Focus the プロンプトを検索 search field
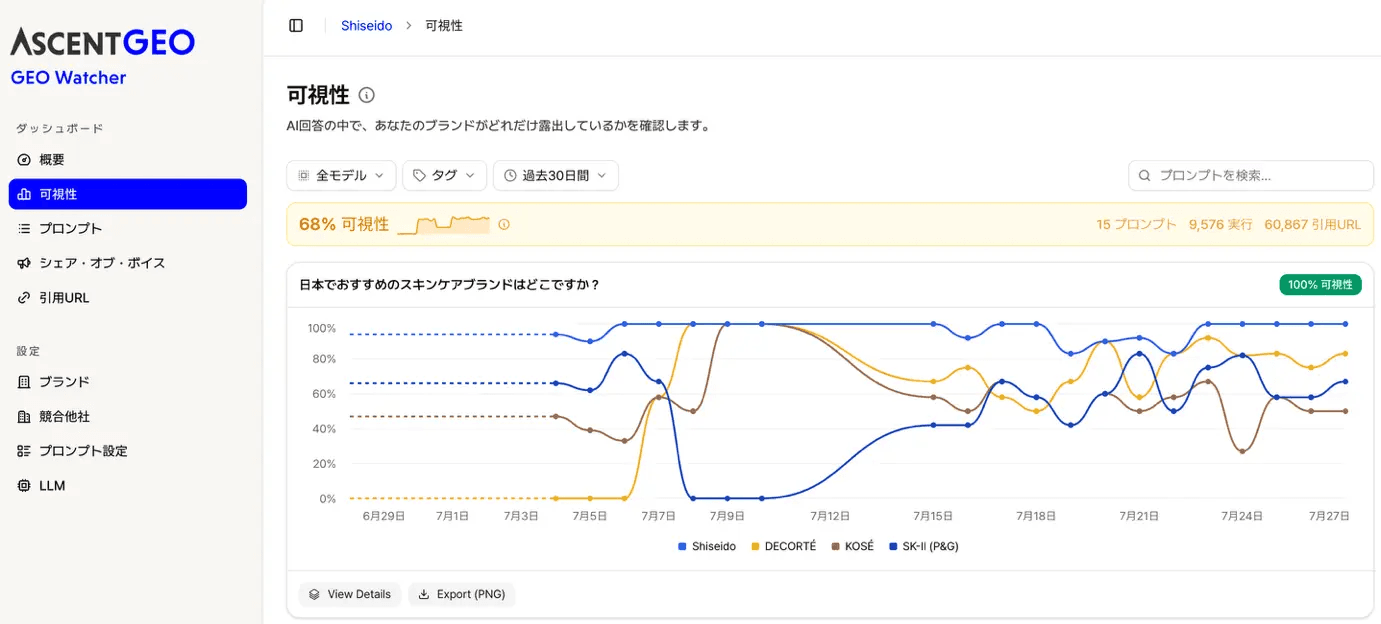 (1251, 175)
